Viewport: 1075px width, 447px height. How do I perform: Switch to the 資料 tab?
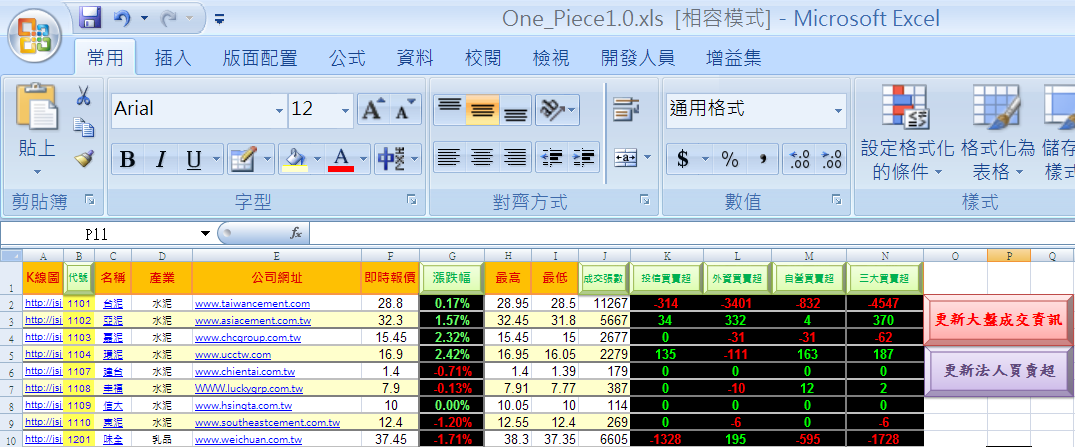(415, 58)
